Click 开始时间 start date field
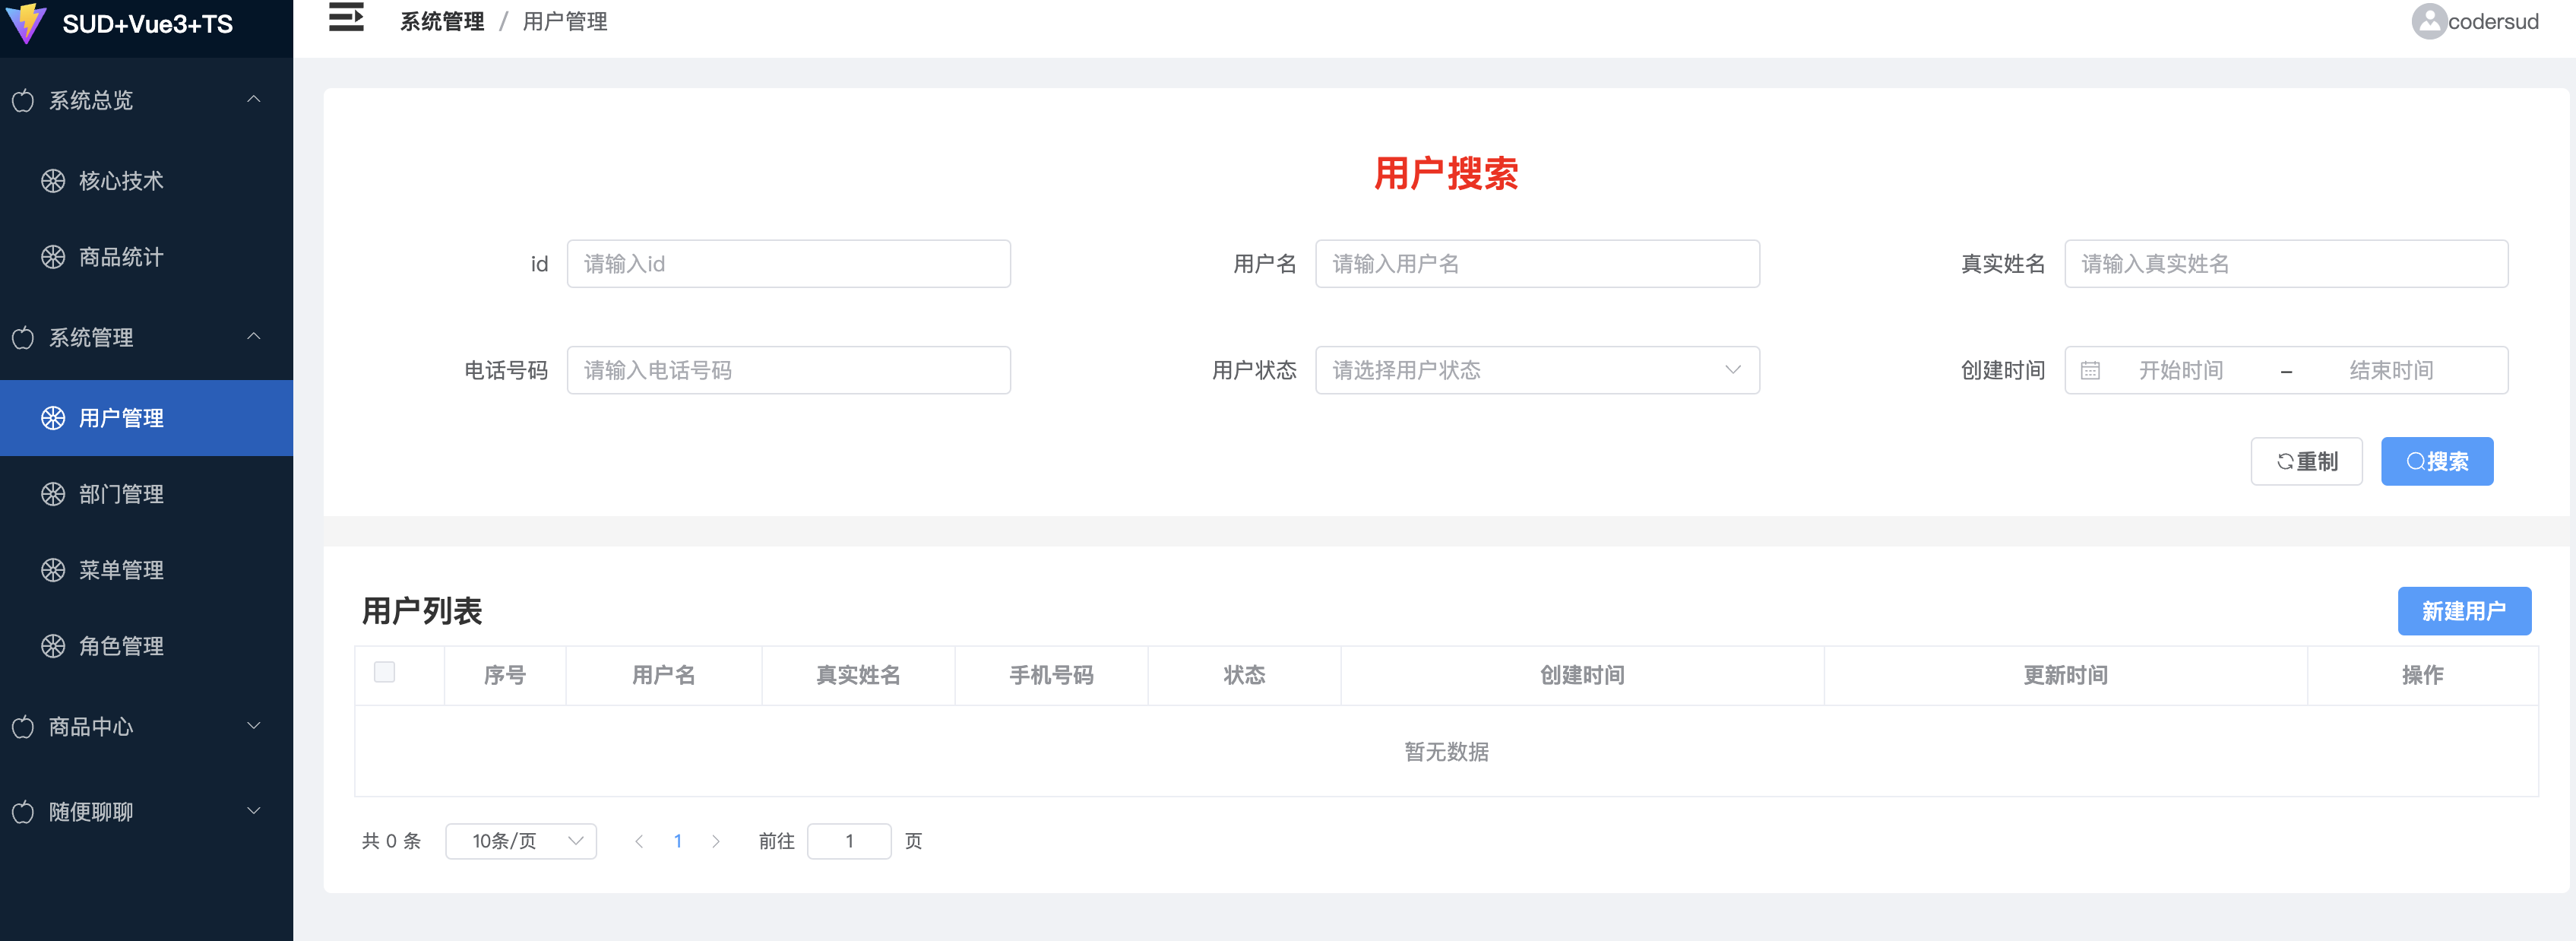The width and height of the screenshot is (2576, 941). 2181,371
